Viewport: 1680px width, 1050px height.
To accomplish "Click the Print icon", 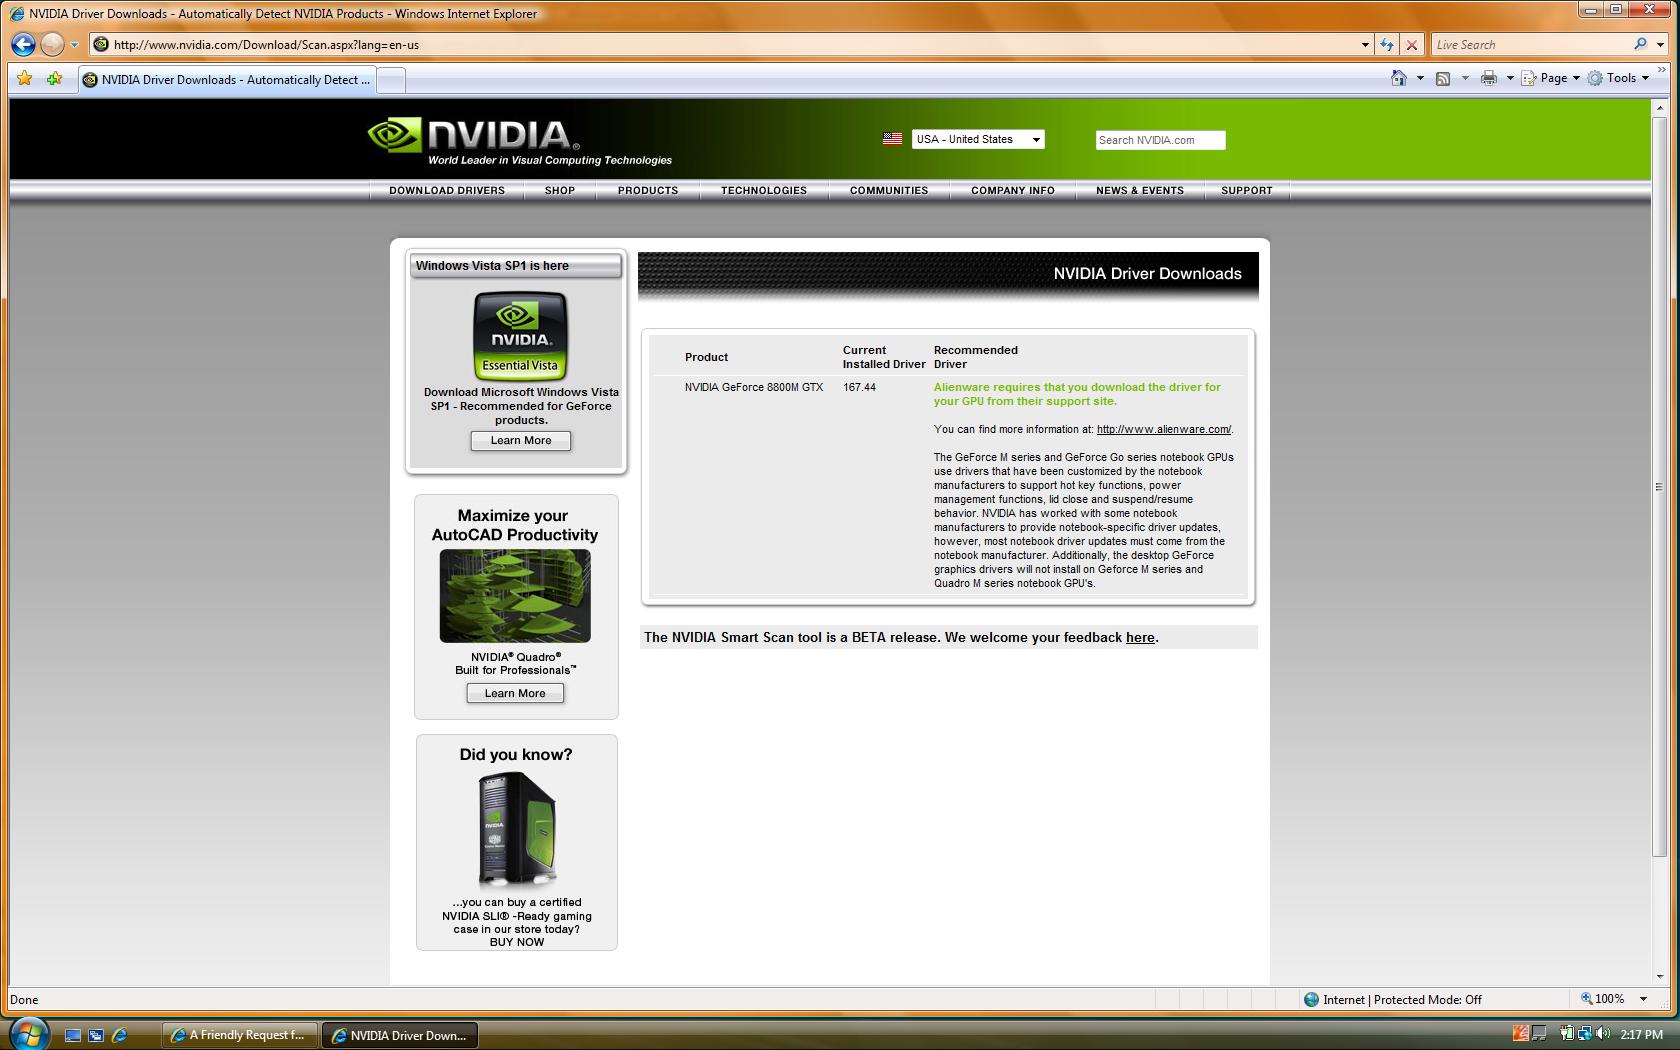I will (x=1489, y=78).
